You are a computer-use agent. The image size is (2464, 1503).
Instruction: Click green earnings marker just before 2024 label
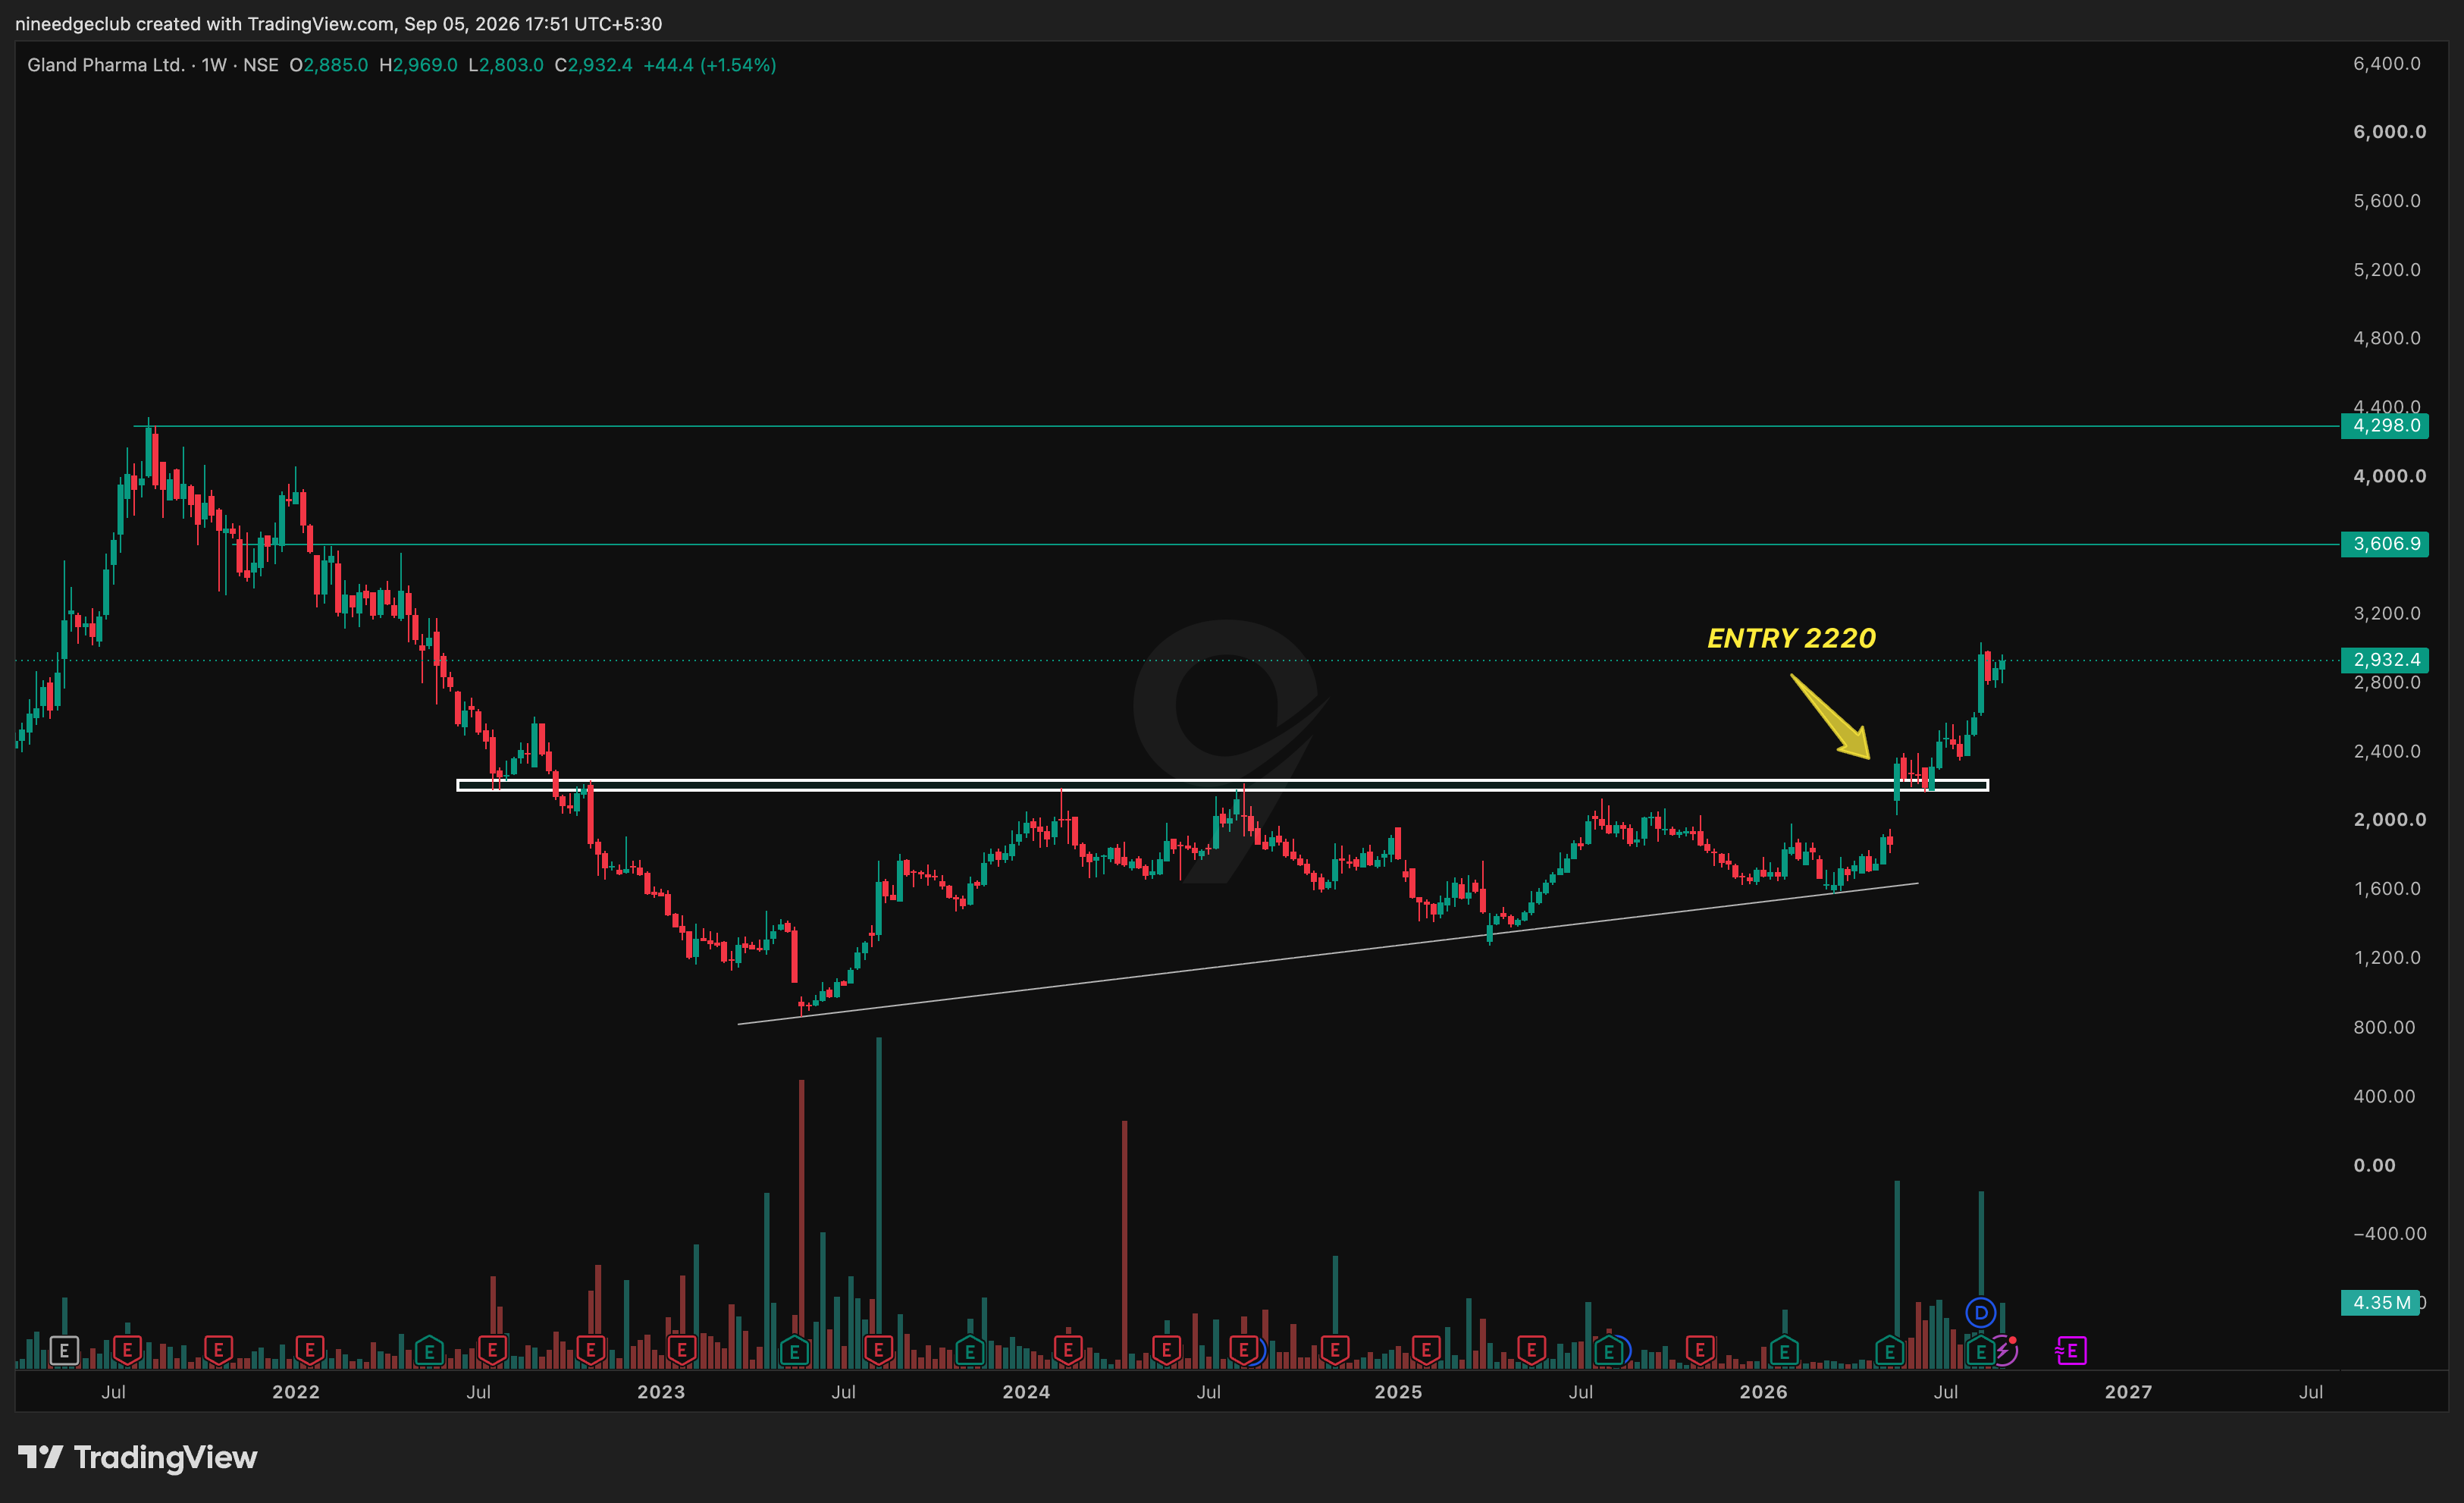click(969, 1351)
